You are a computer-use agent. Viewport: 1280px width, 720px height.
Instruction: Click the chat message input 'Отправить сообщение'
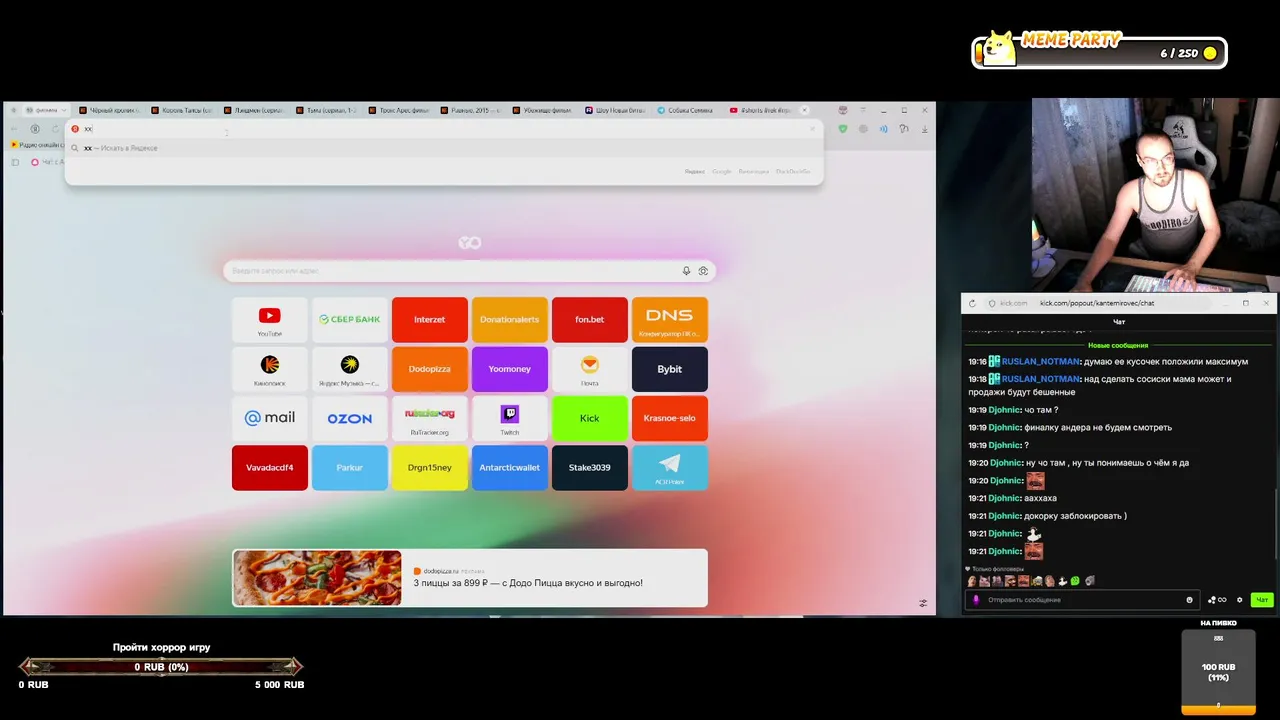pyautogui.click(x=1083, y=600)
